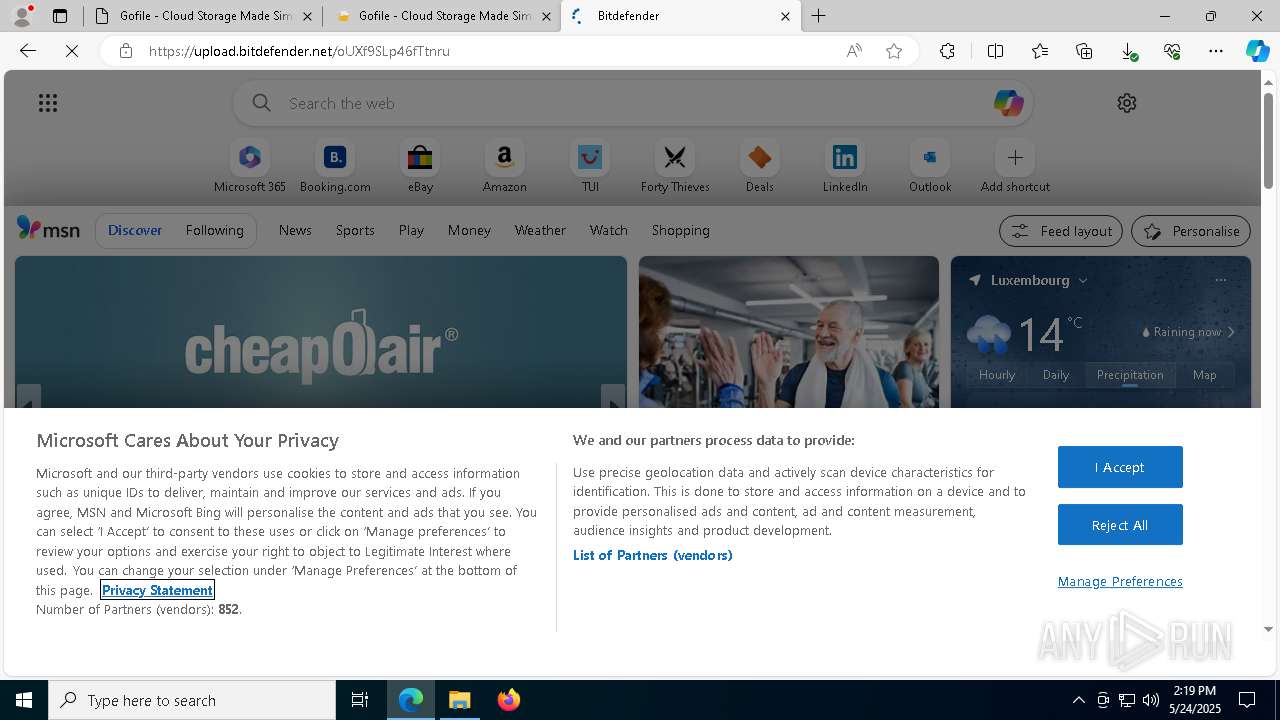Open Forty Thieves shortcut
This screenshot has width=1280, height=720.
tap(675, 166)
